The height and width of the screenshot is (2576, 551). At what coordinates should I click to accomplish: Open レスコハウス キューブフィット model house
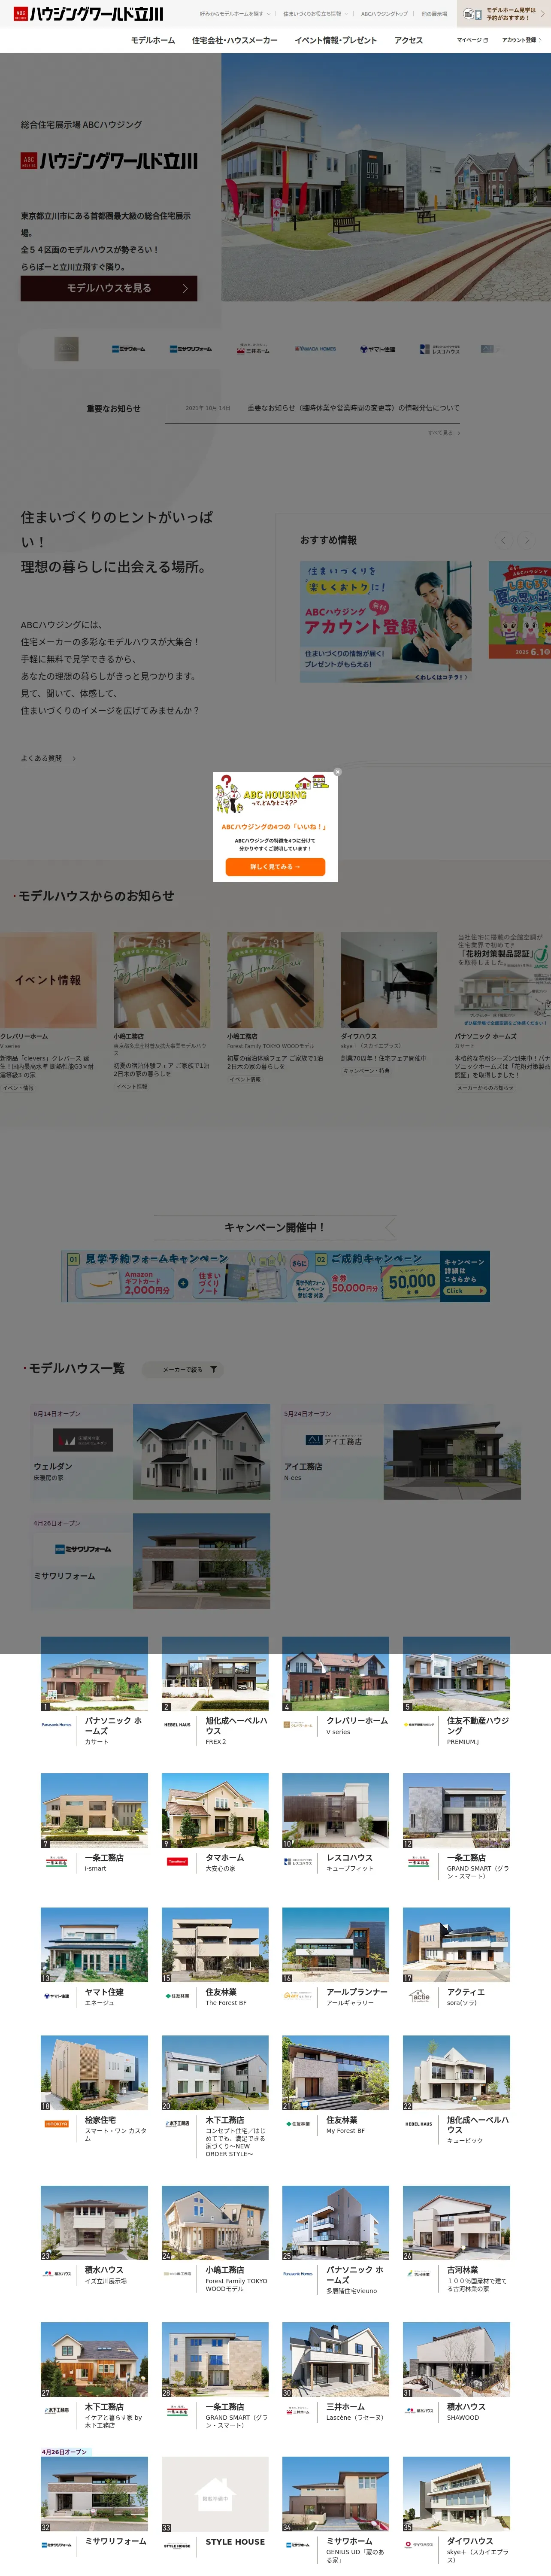336,1824
